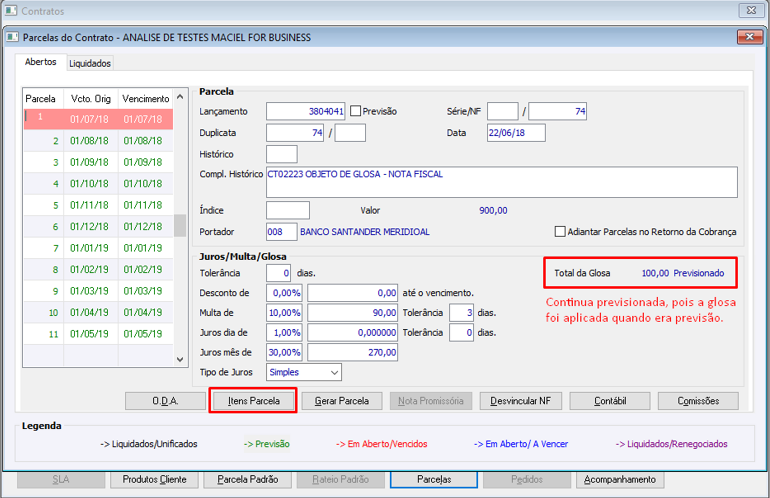Enable Adiantar Parcelas no Retorno da Cobrança
This screenshot has height=498, width=770.
click(560, 231)
